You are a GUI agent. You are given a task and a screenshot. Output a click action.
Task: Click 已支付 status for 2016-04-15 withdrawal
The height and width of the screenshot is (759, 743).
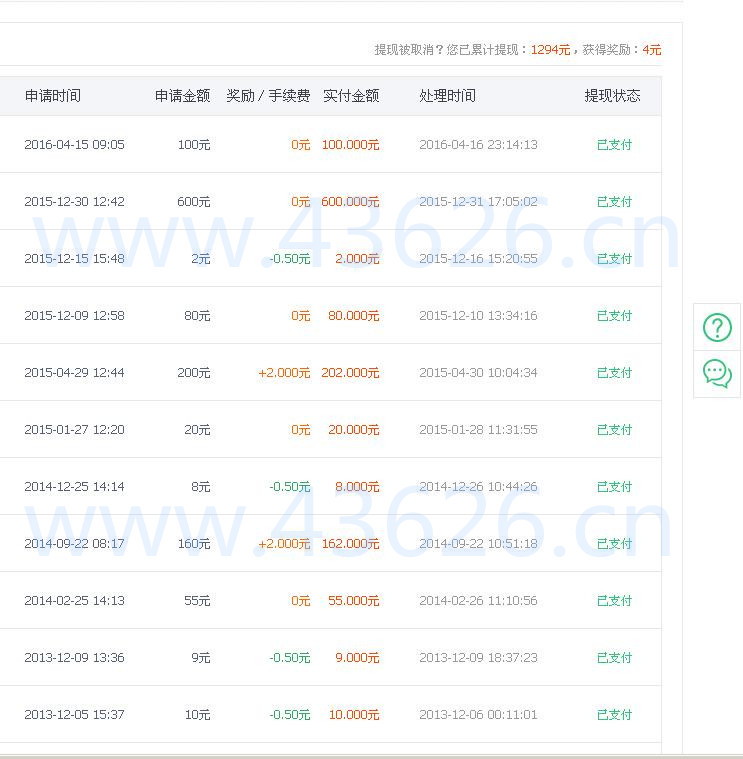coord(614,145)
